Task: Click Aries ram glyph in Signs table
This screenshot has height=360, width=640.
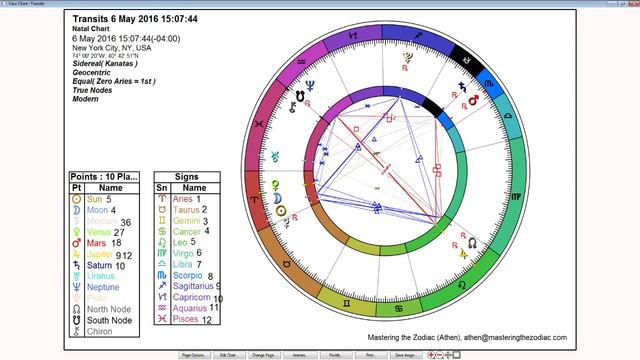Action: 162,199
